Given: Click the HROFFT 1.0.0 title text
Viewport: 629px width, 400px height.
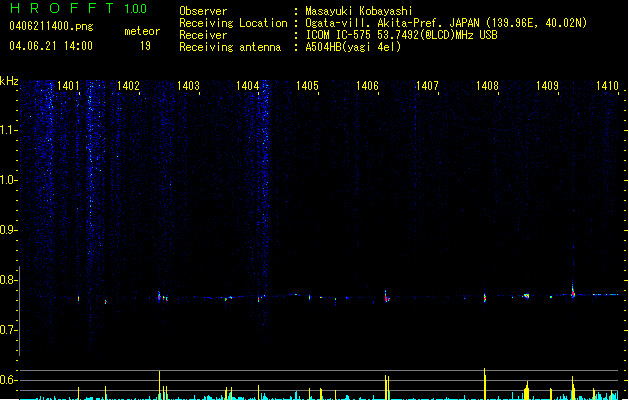Looking at the screenshot, I should 79,8.
